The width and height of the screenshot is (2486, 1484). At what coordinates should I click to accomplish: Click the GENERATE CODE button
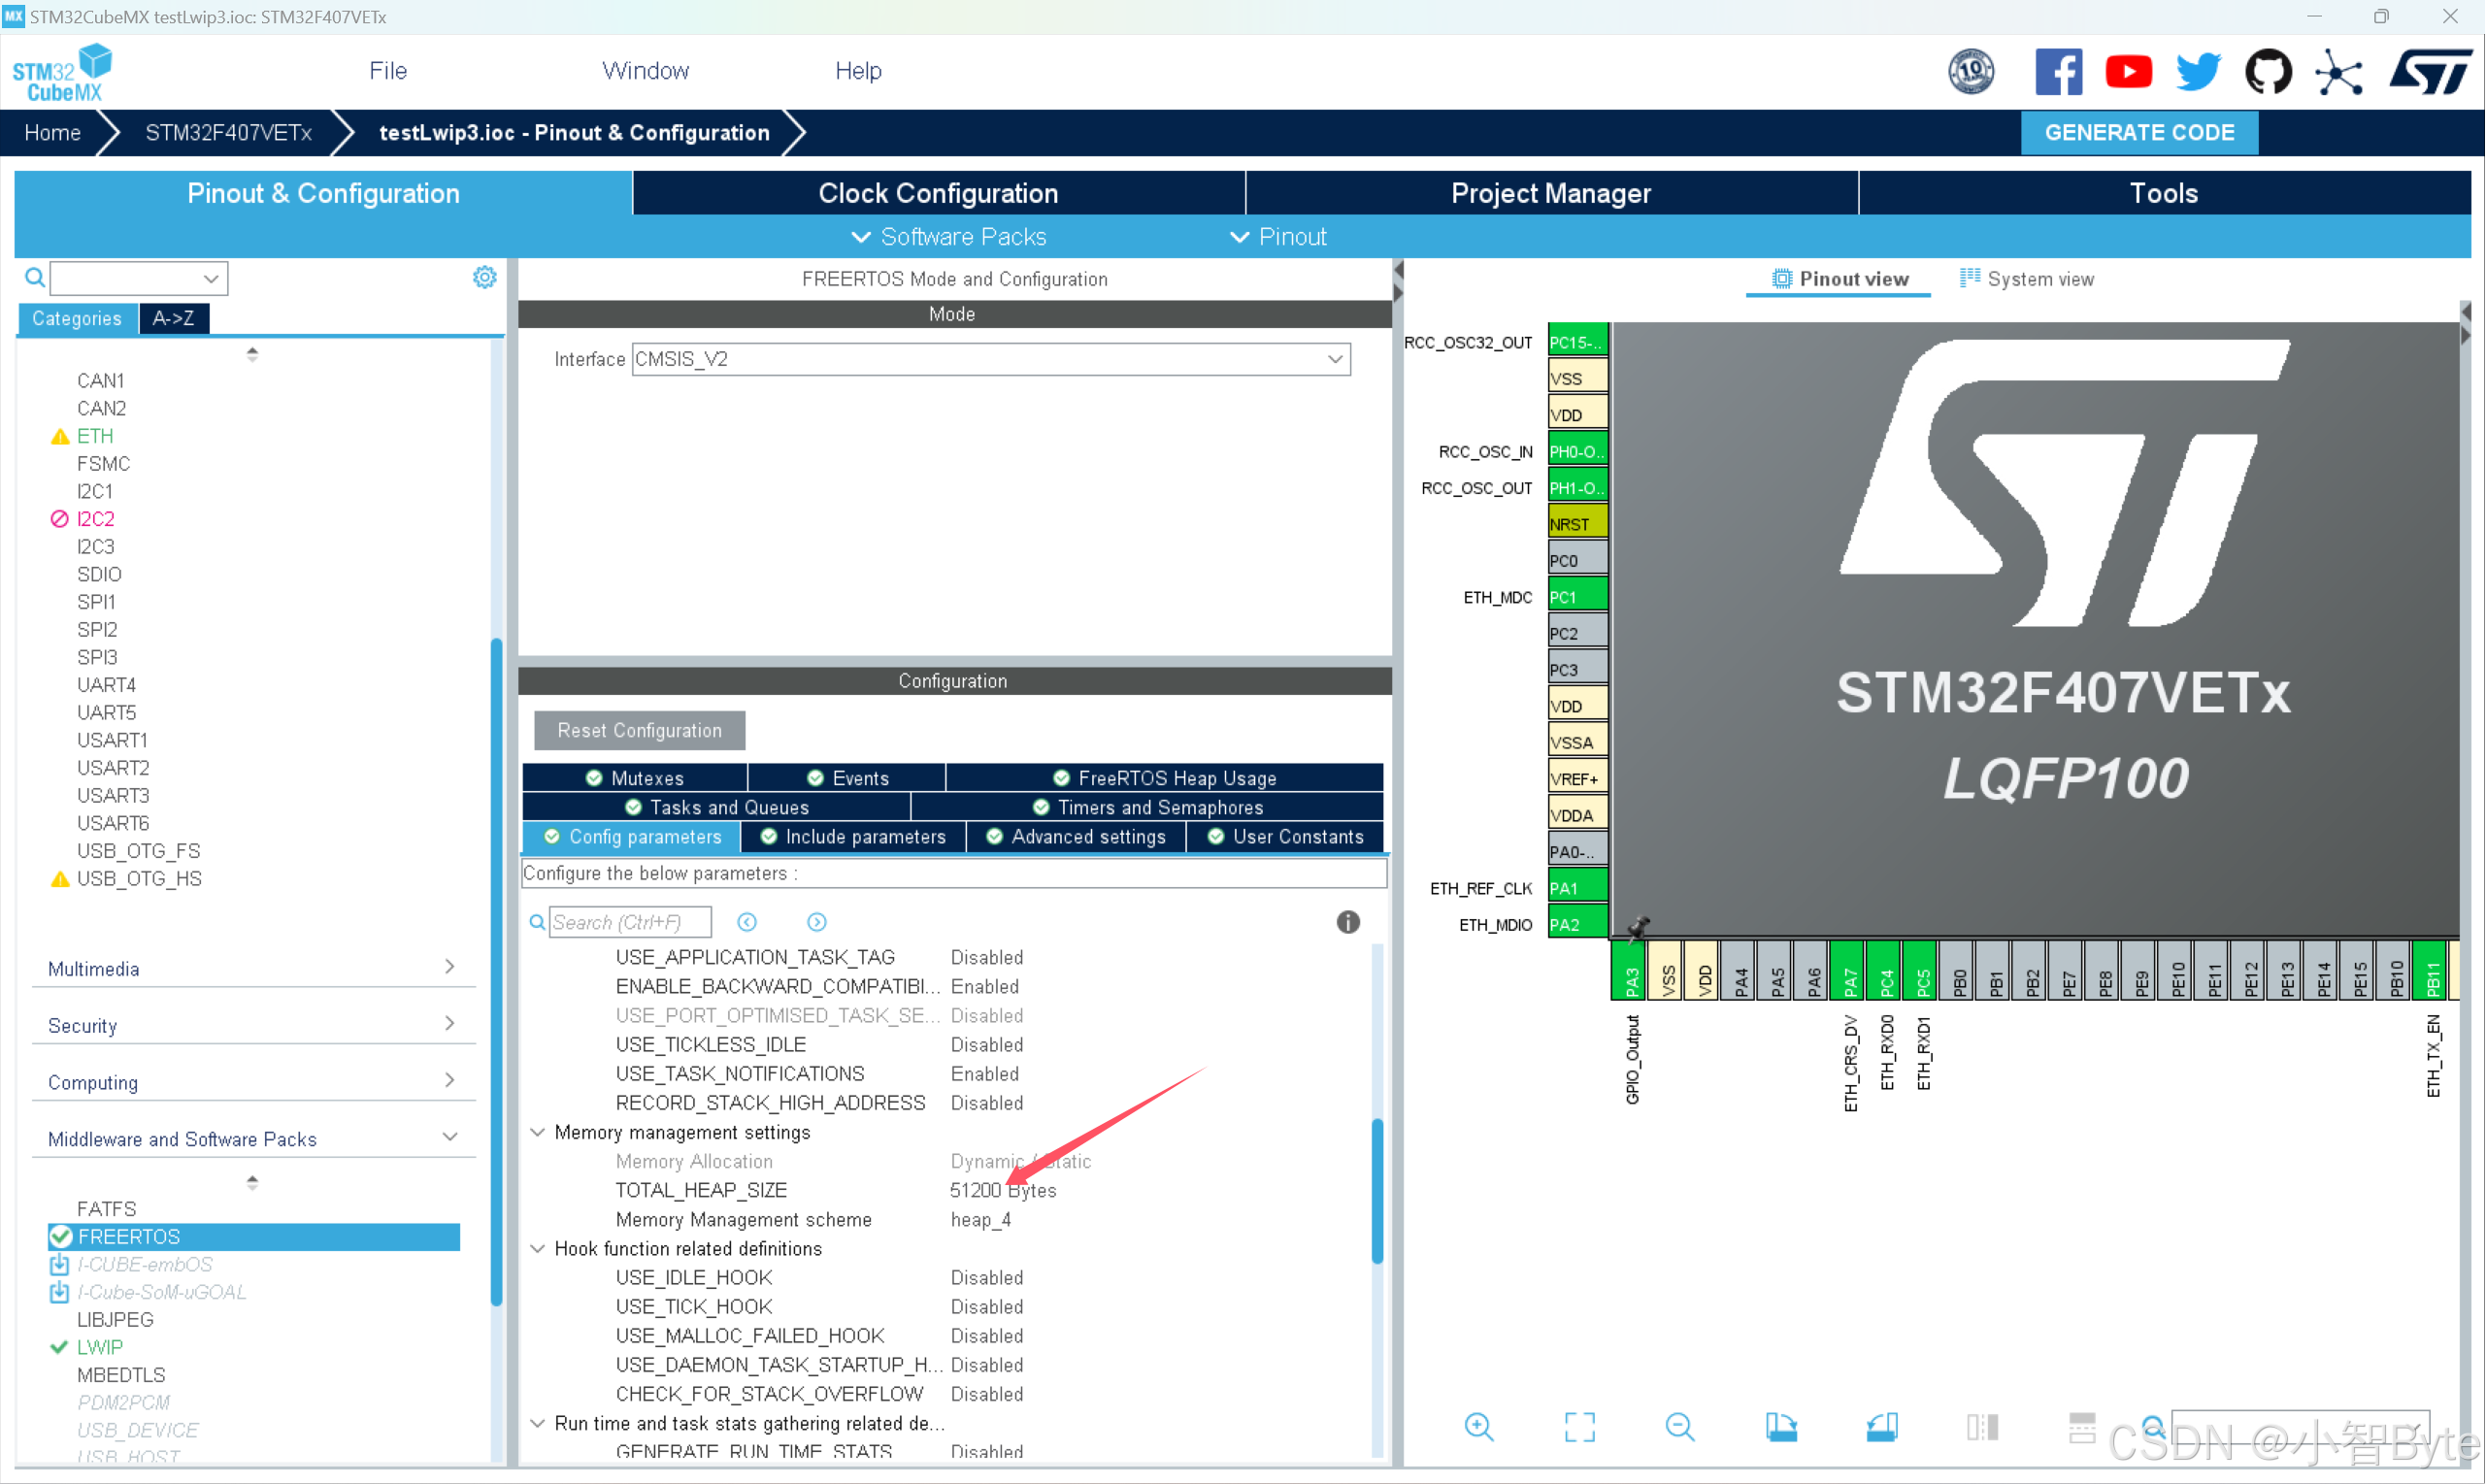[2139, 133]
